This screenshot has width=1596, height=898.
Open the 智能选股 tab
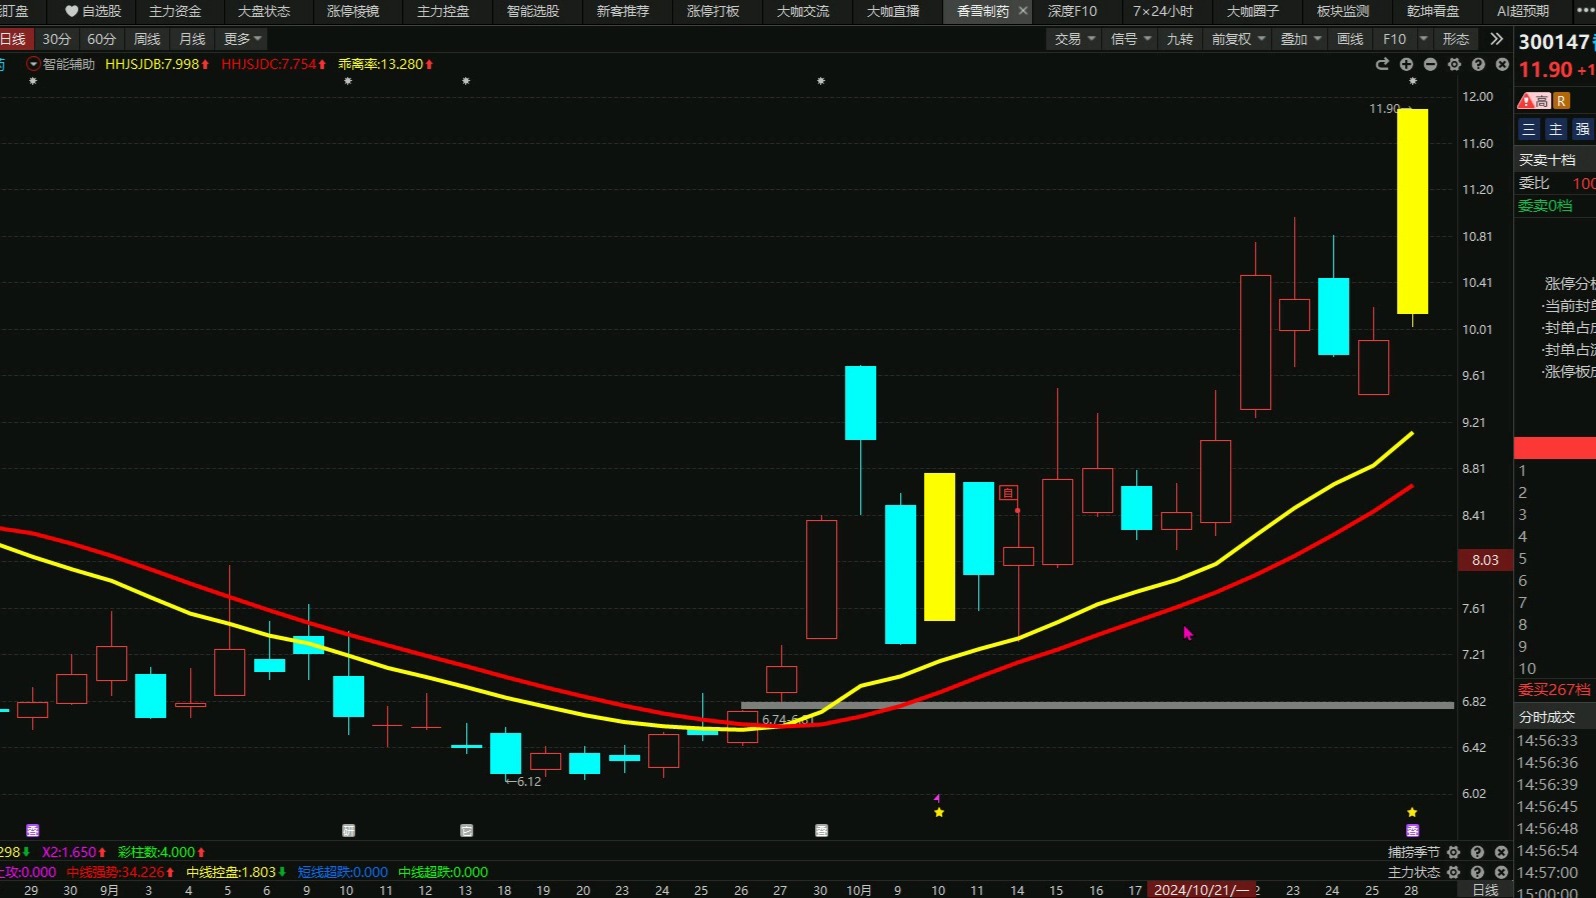tap(533, 11)
